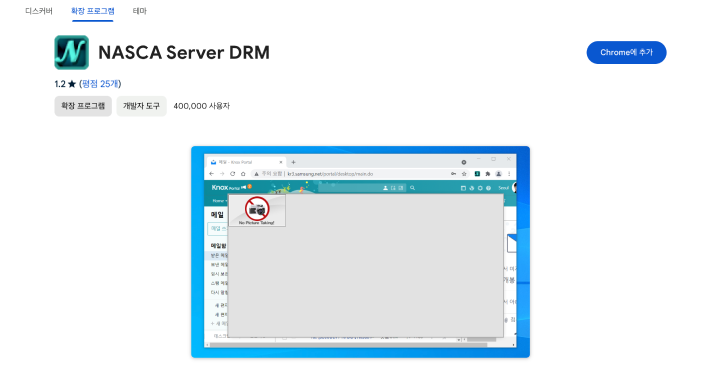Click the 1.2 rating value
The image size is (720, 389).
(x=60, y=84)
